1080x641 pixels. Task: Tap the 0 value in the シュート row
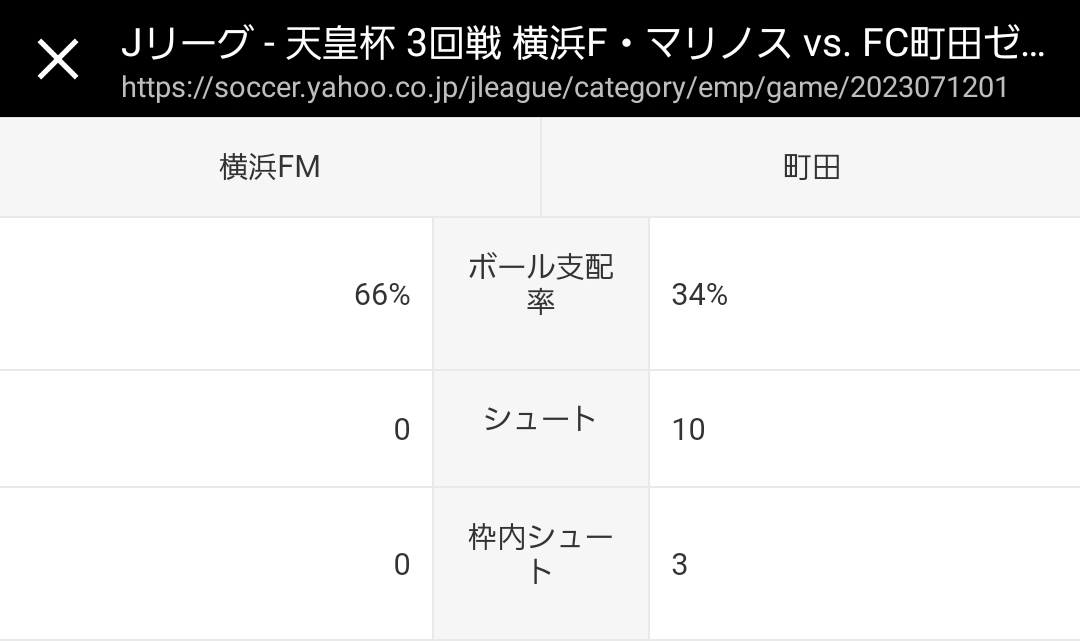(x=402, y=430)
